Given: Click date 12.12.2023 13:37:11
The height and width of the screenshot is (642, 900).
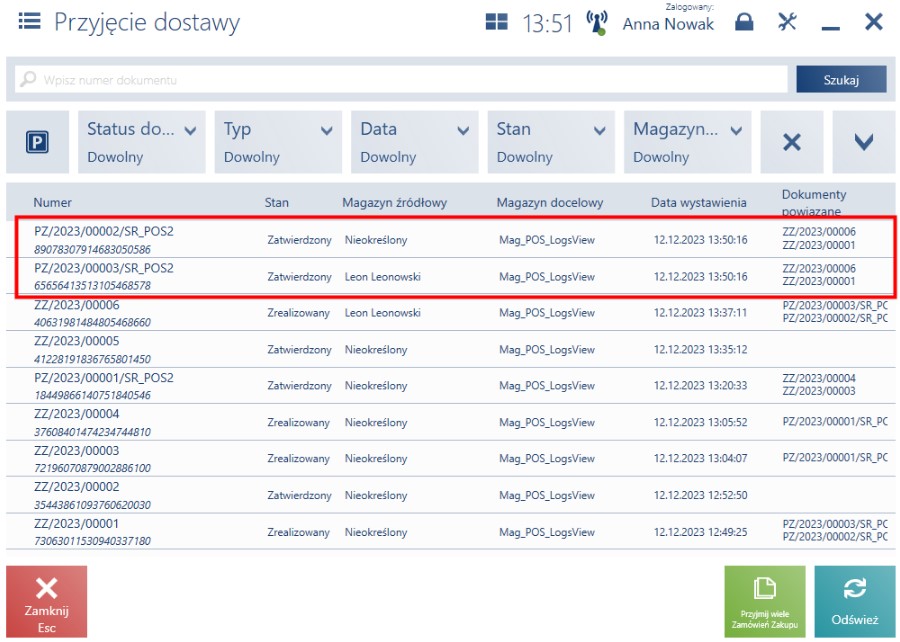Looking at the screenshot, I should pos(700,313).
